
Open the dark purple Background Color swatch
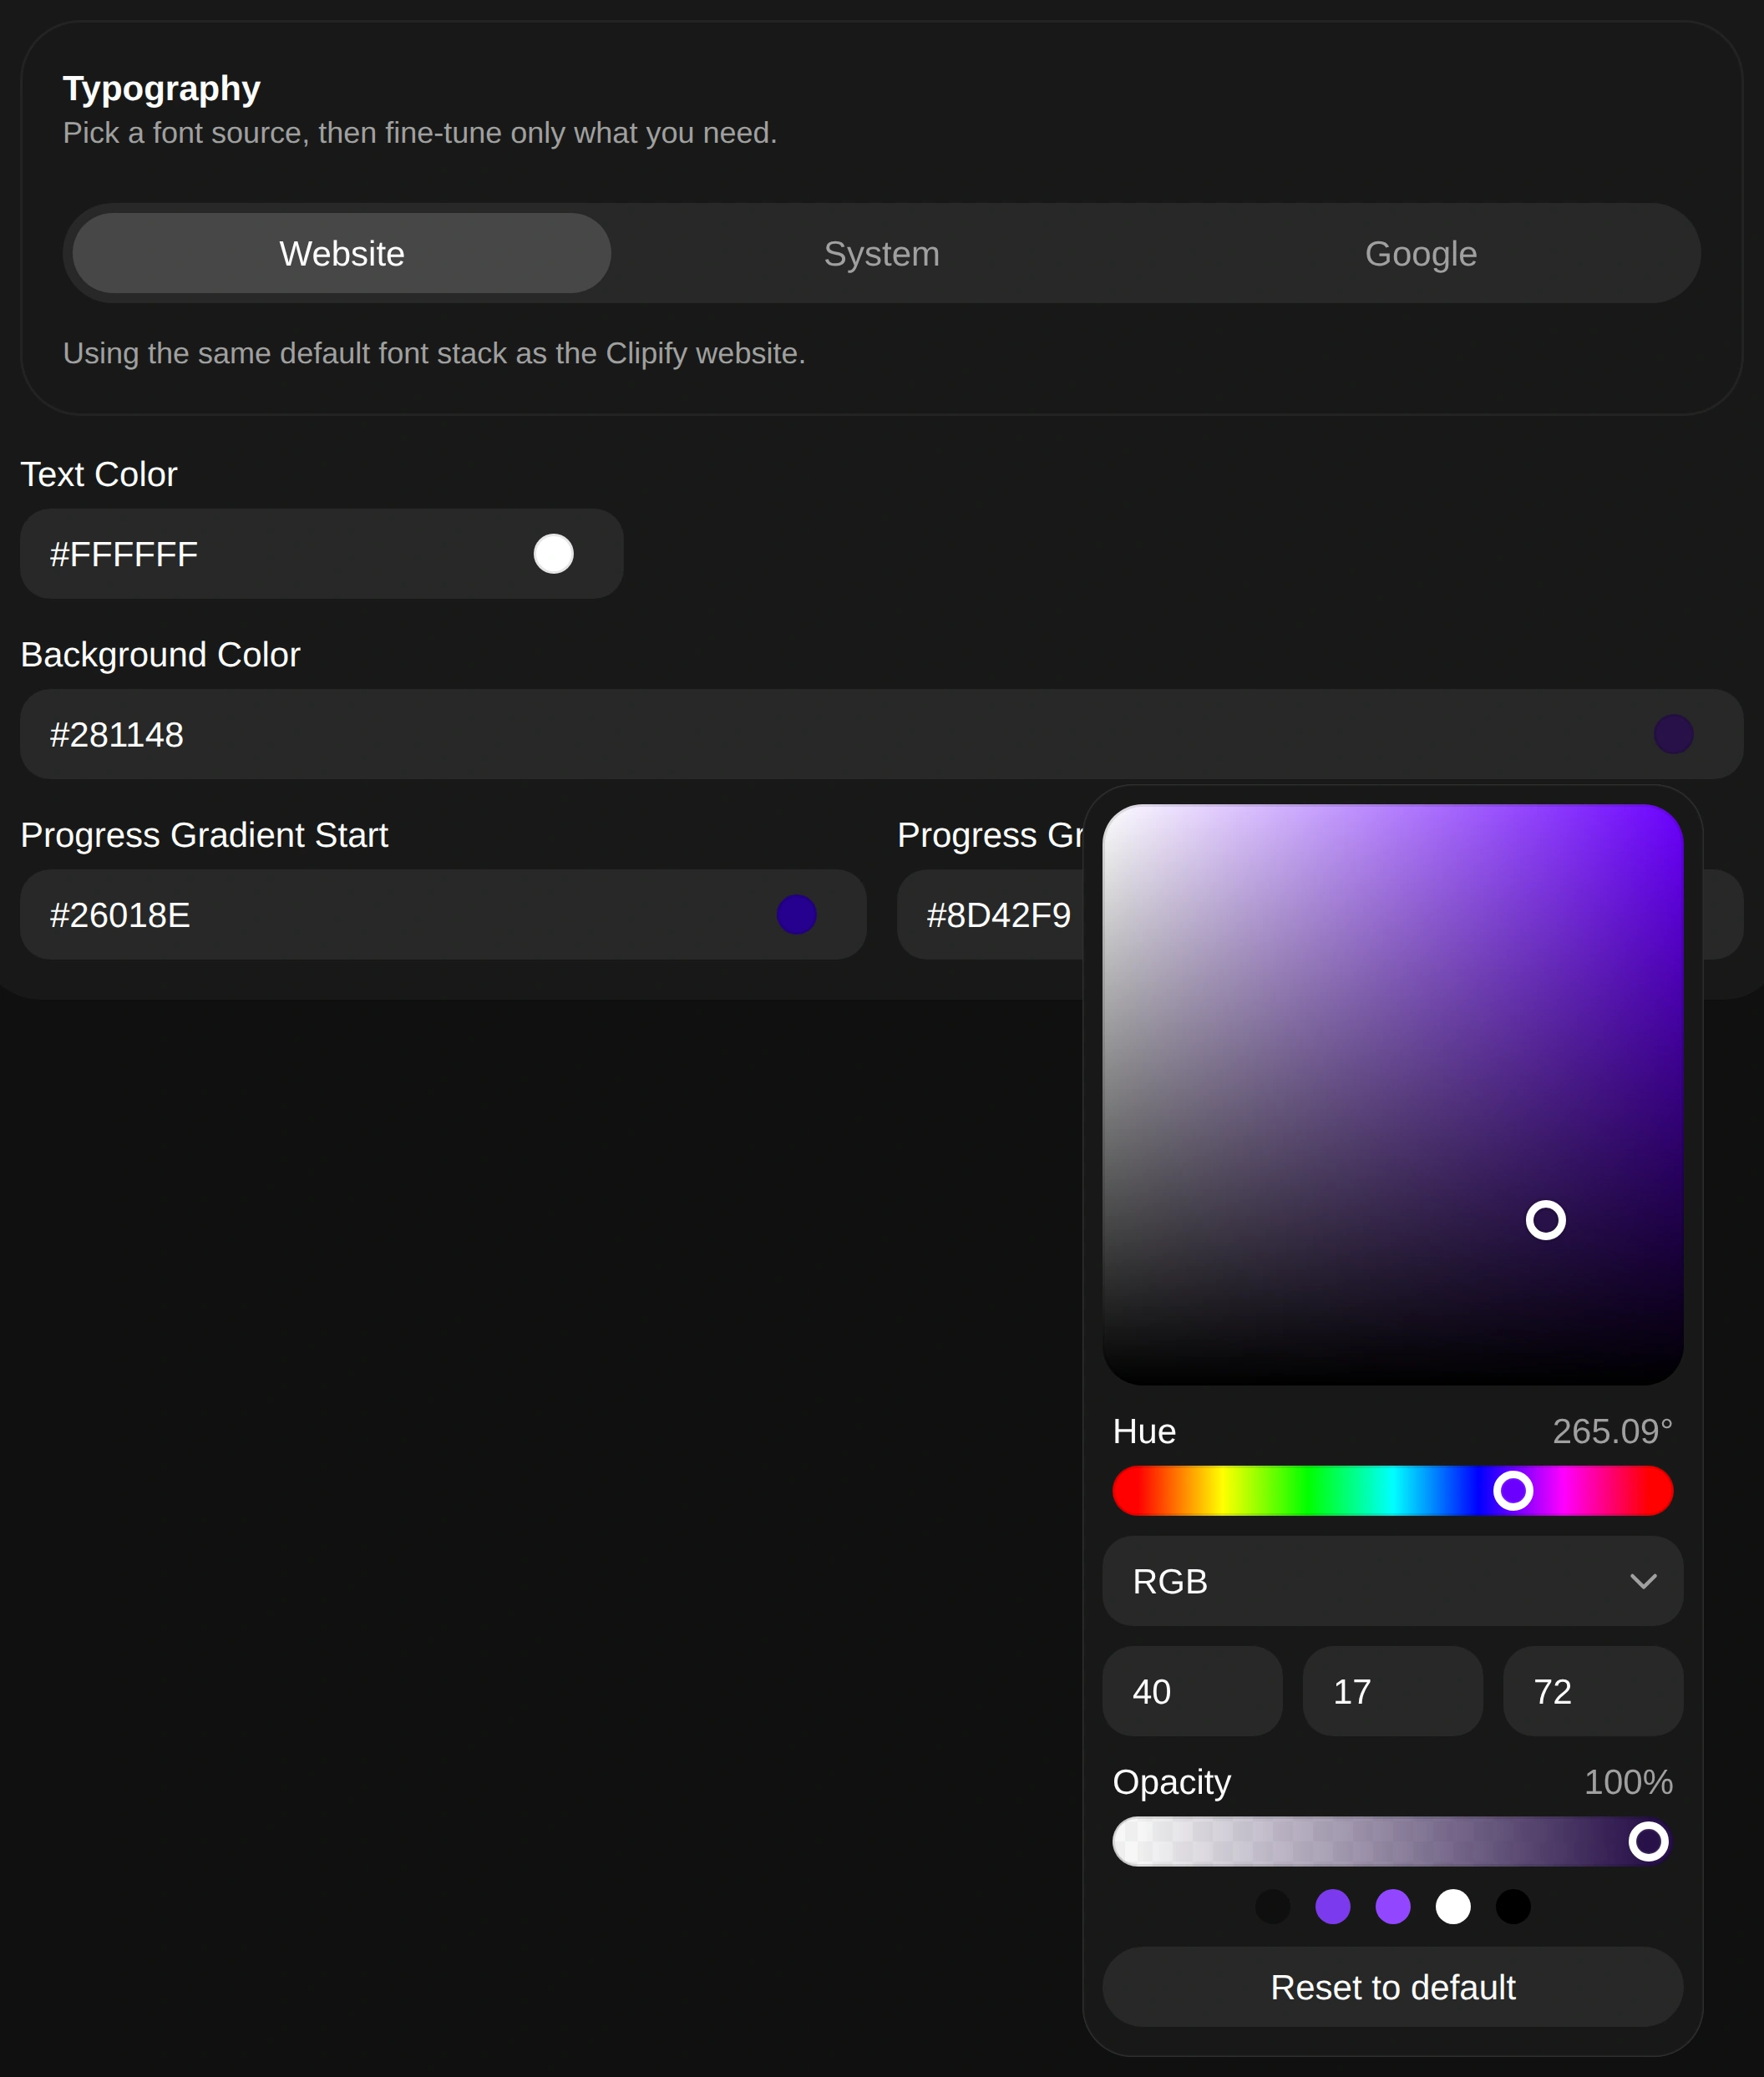1672,734
